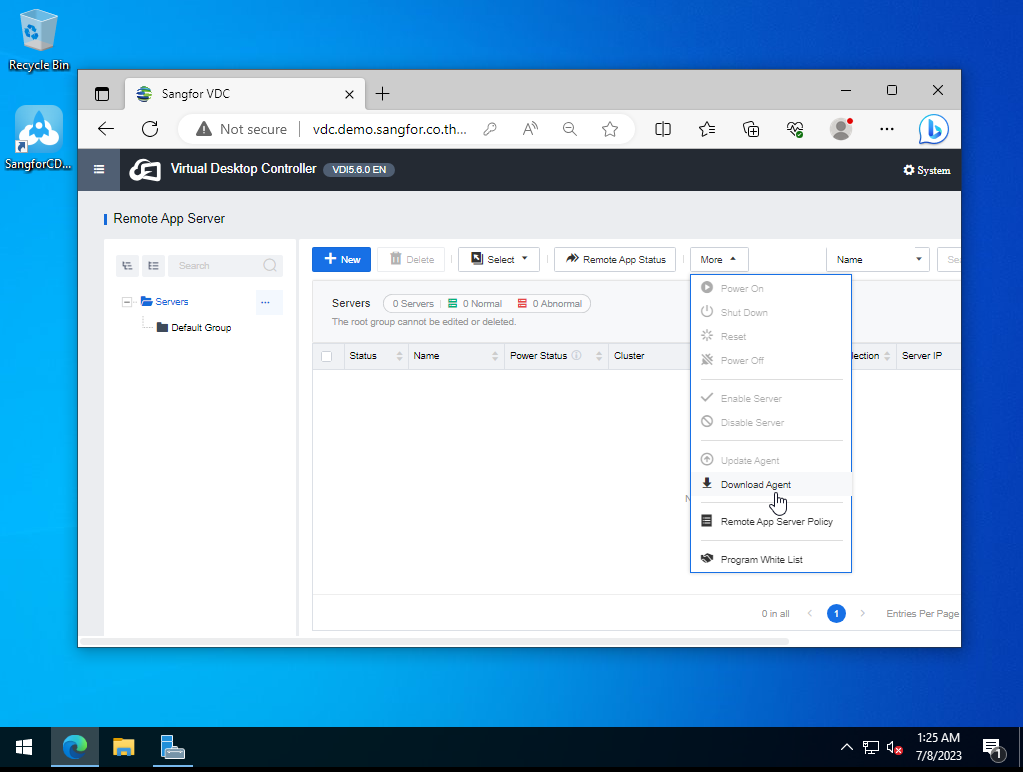Open Program White List menu item
Viewport: 1023px width, 772px height.
[771, 559]
